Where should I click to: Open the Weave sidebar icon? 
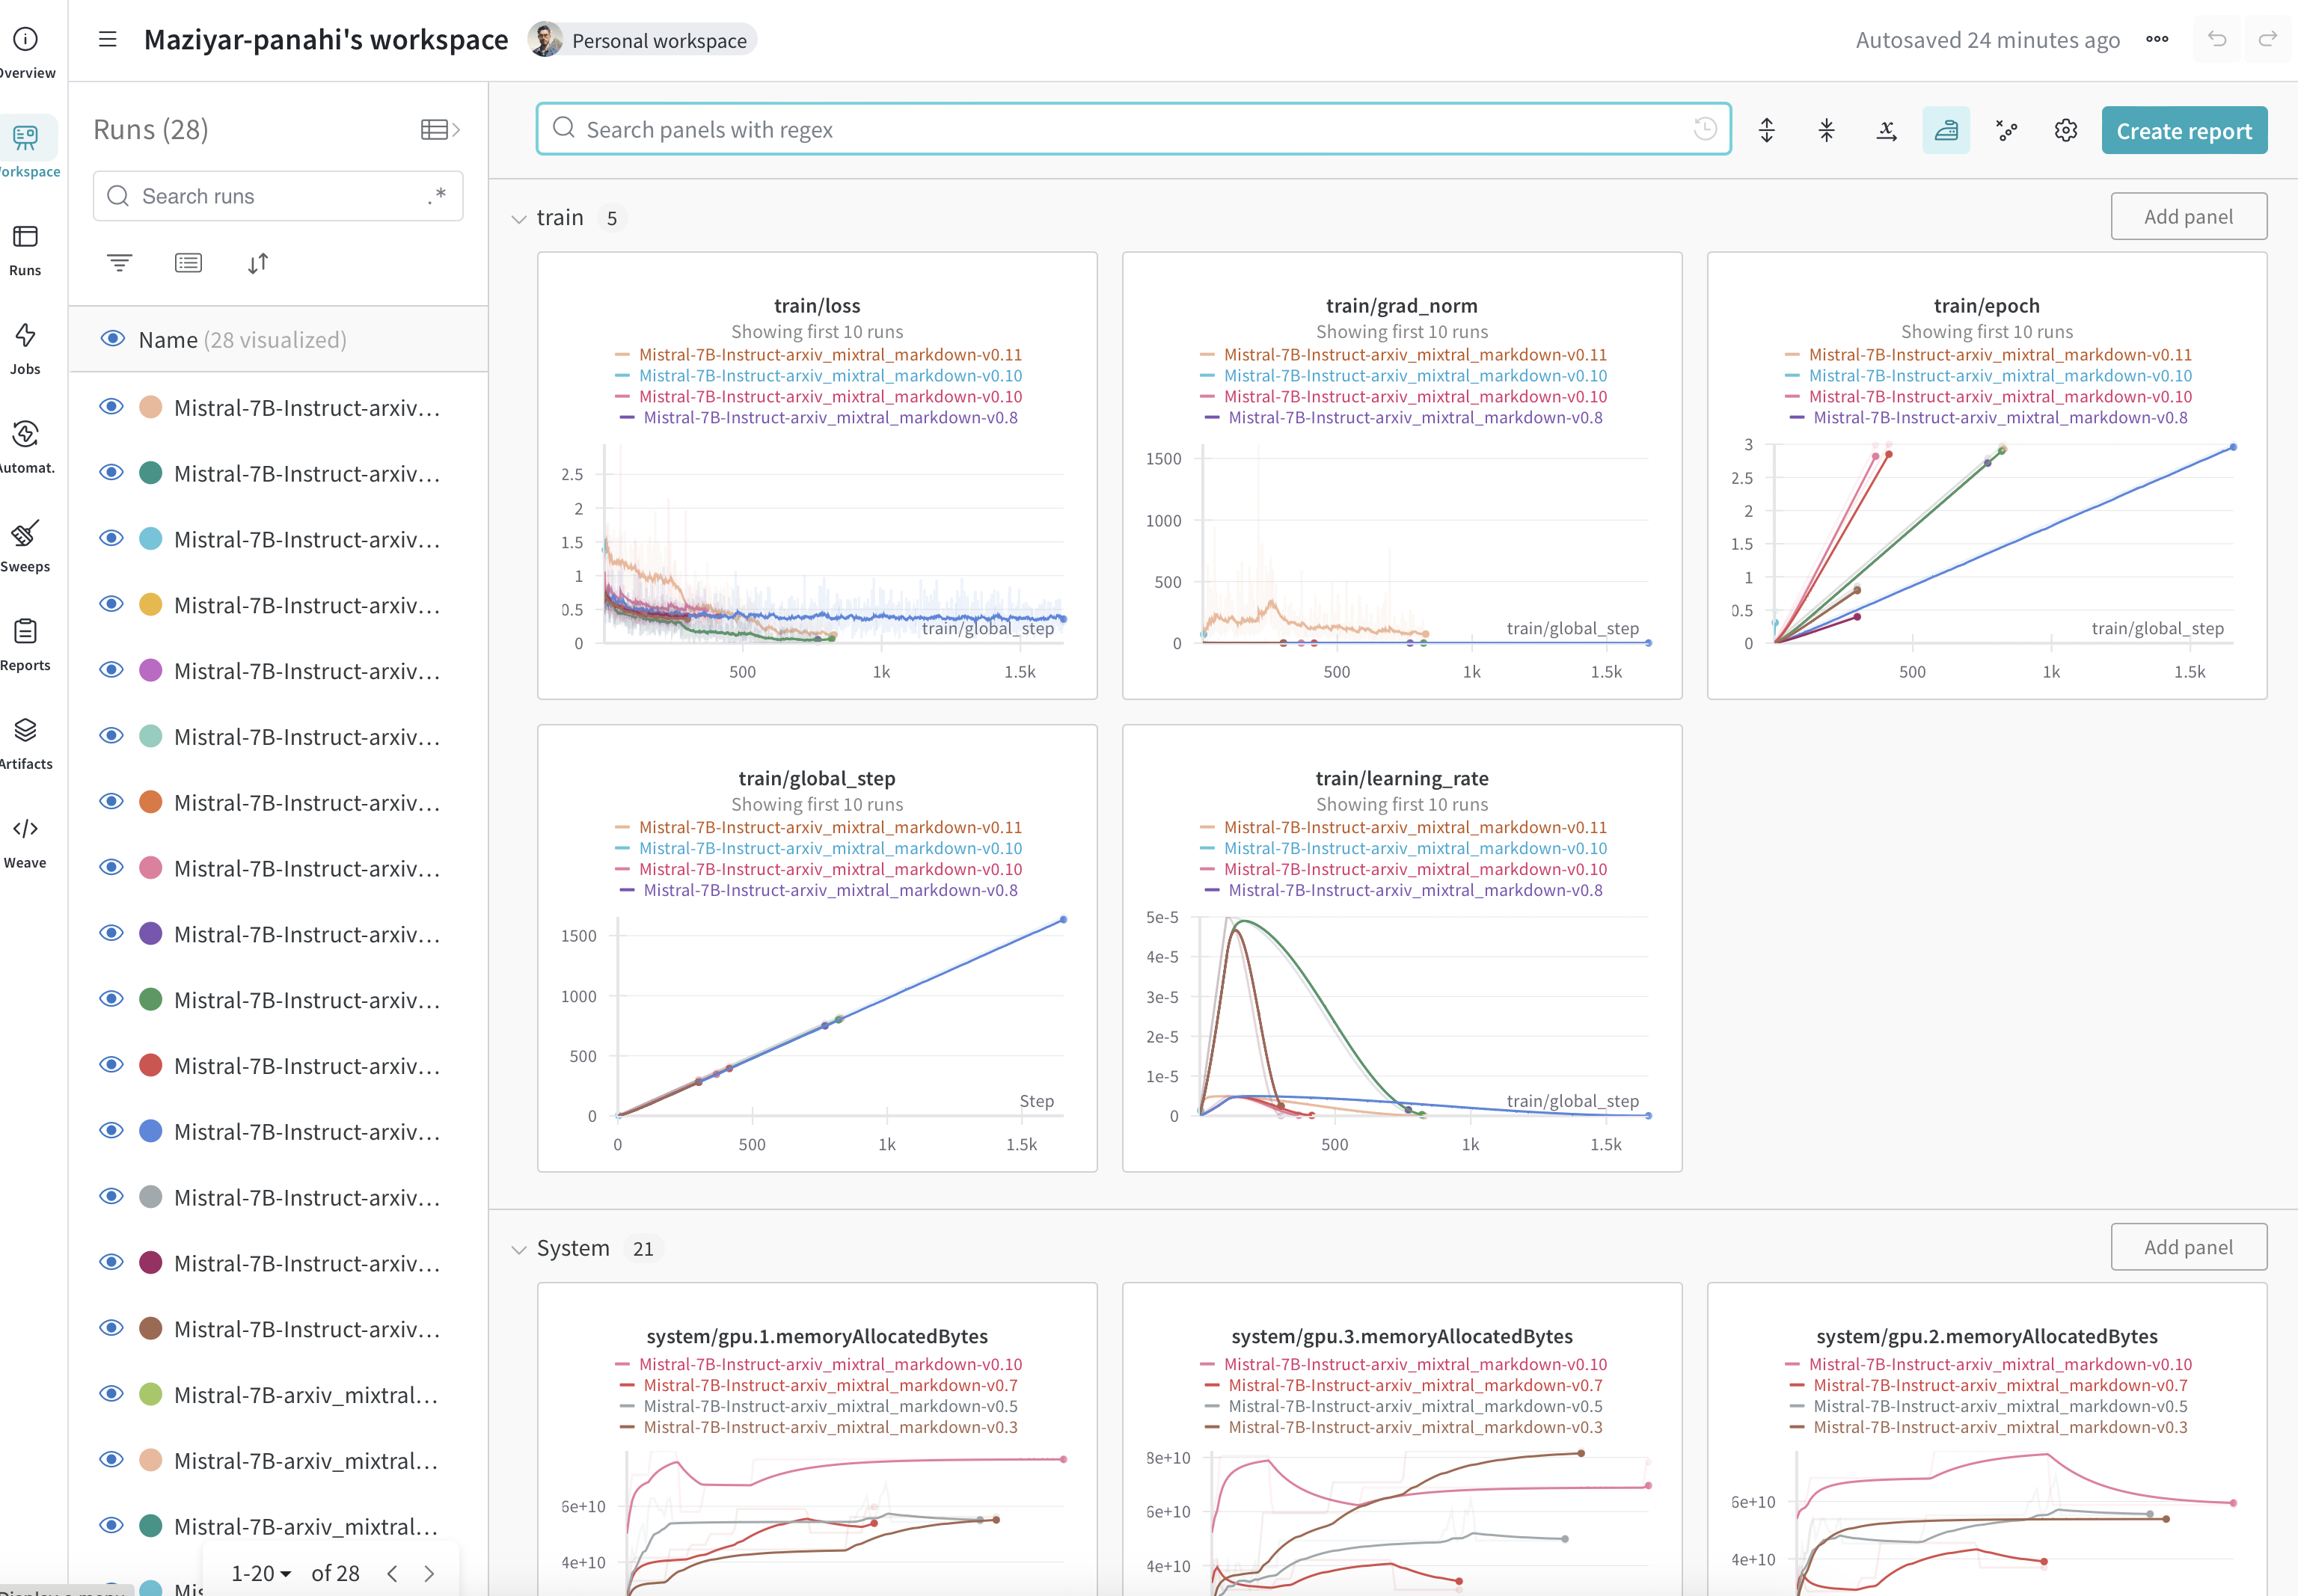coord(26,841)
